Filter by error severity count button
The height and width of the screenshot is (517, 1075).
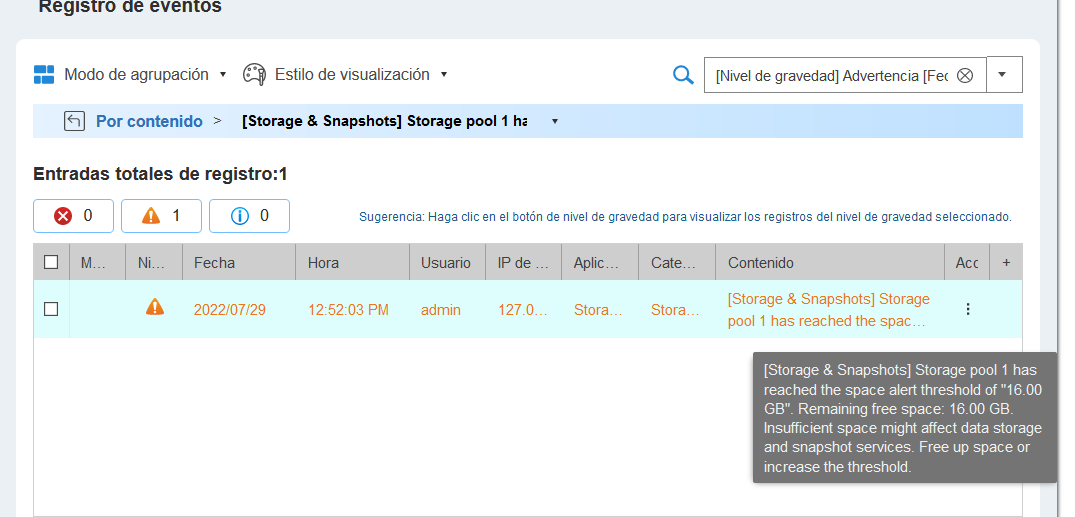pyautogui.click(x=73, y=216)
